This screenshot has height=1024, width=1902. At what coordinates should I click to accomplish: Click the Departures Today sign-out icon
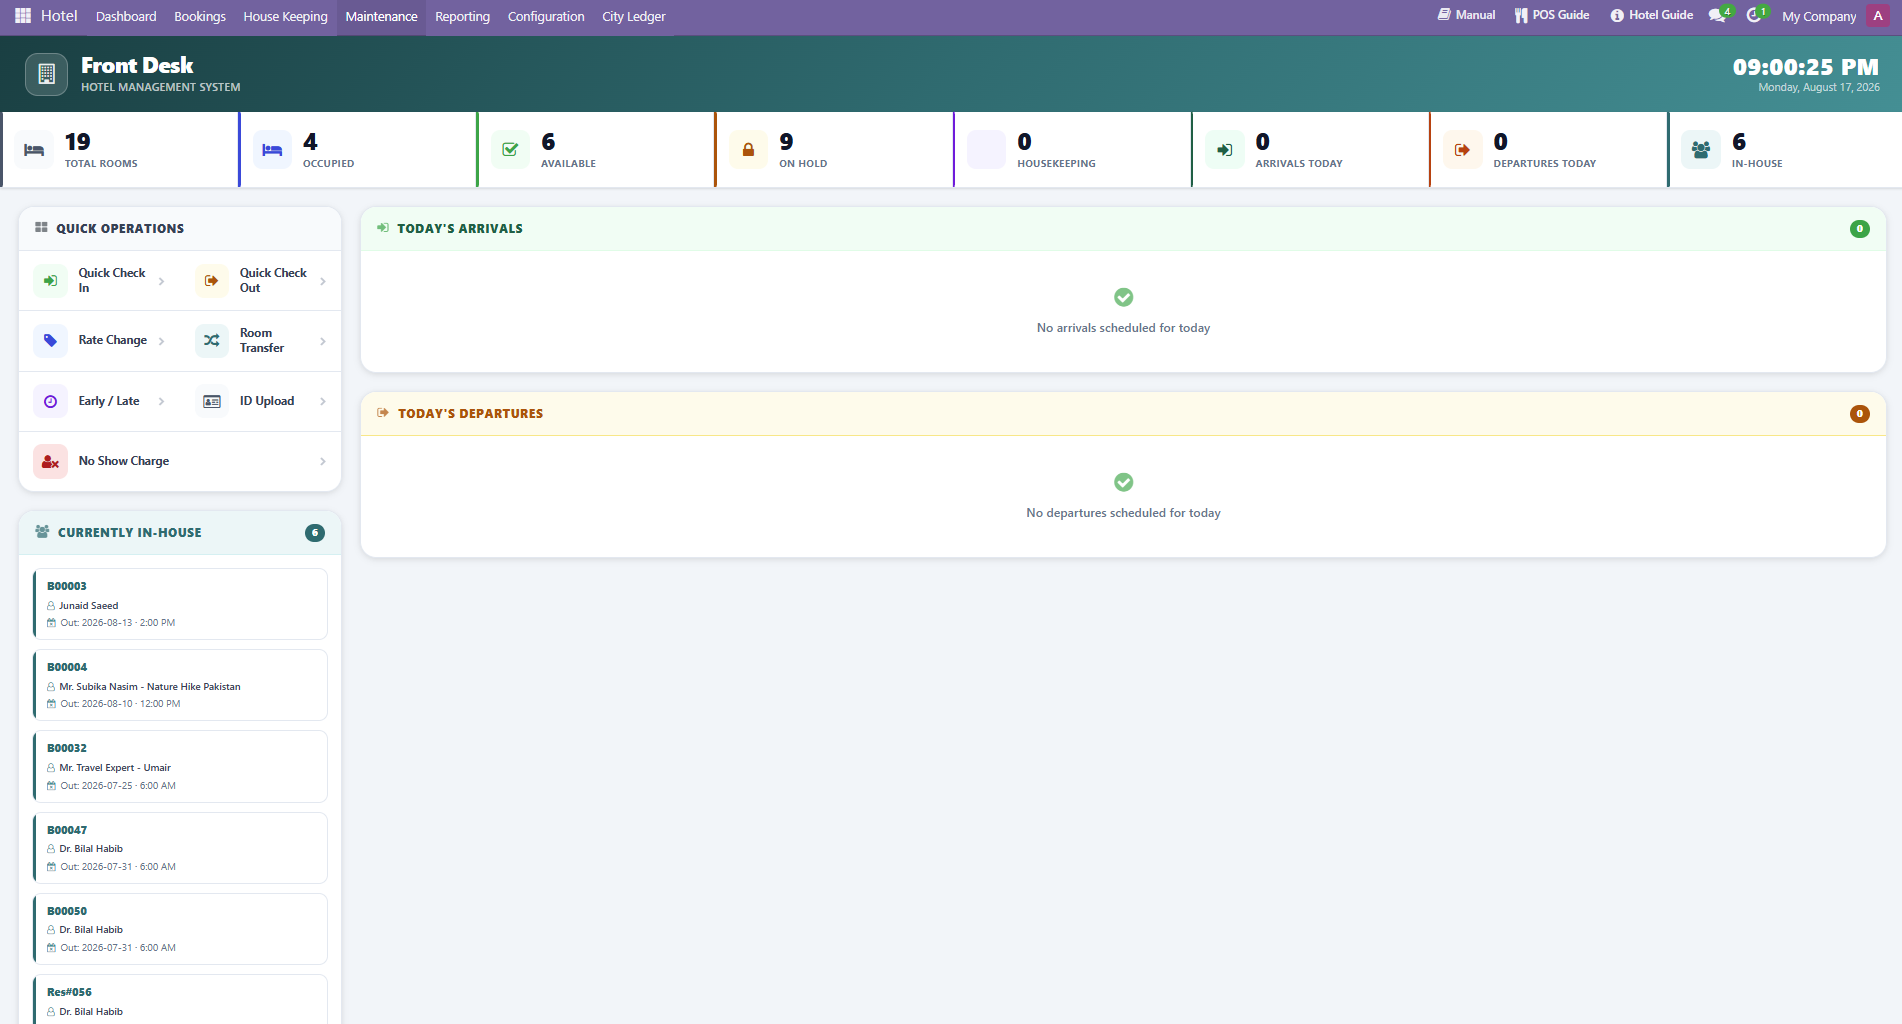pyautogui.click(x=1463, y=150)
